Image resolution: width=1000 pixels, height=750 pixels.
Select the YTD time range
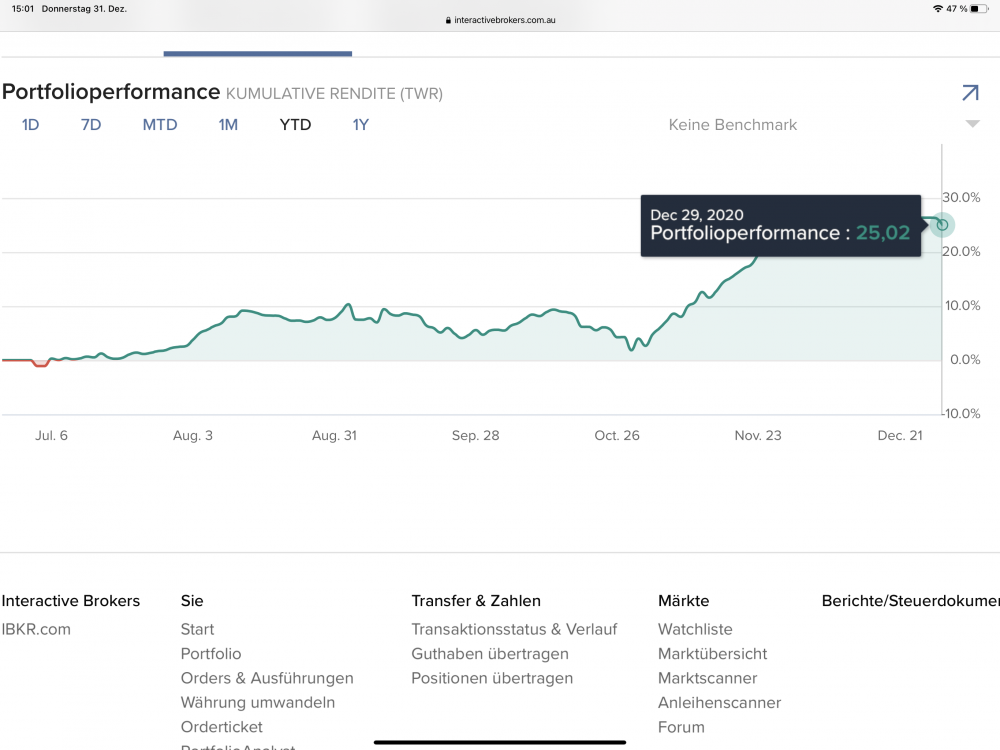pyautogui.click(x=295, y=125)
